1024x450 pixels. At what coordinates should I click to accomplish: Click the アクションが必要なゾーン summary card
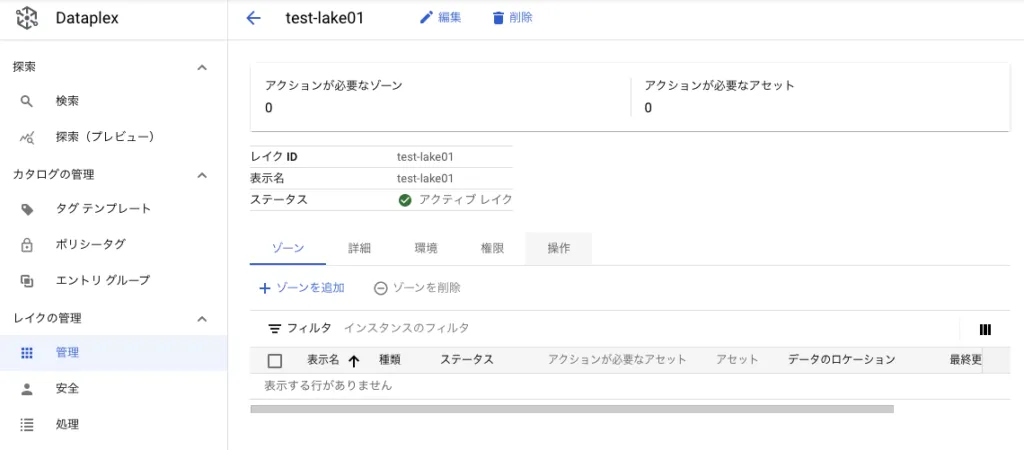click(441, 97)
